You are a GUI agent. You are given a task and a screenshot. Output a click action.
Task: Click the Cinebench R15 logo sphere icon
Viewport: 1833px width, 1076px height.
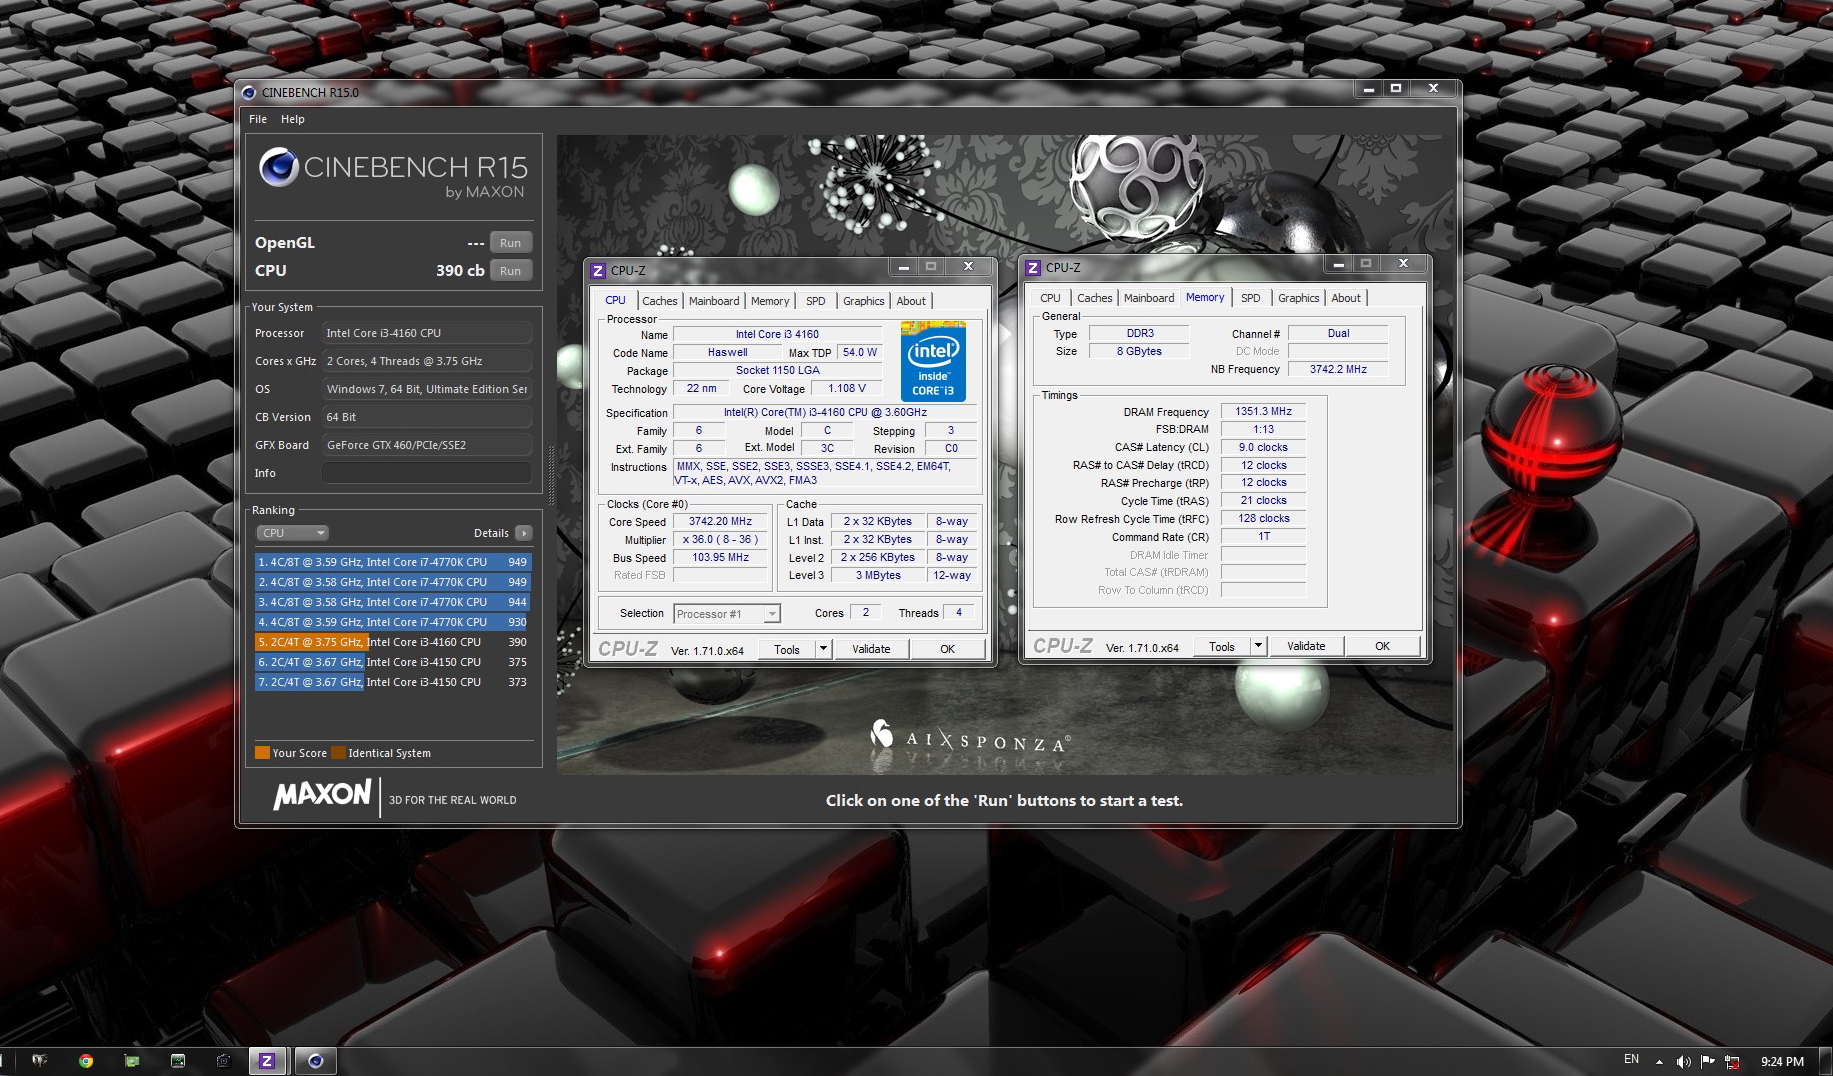tap(278, 167)
